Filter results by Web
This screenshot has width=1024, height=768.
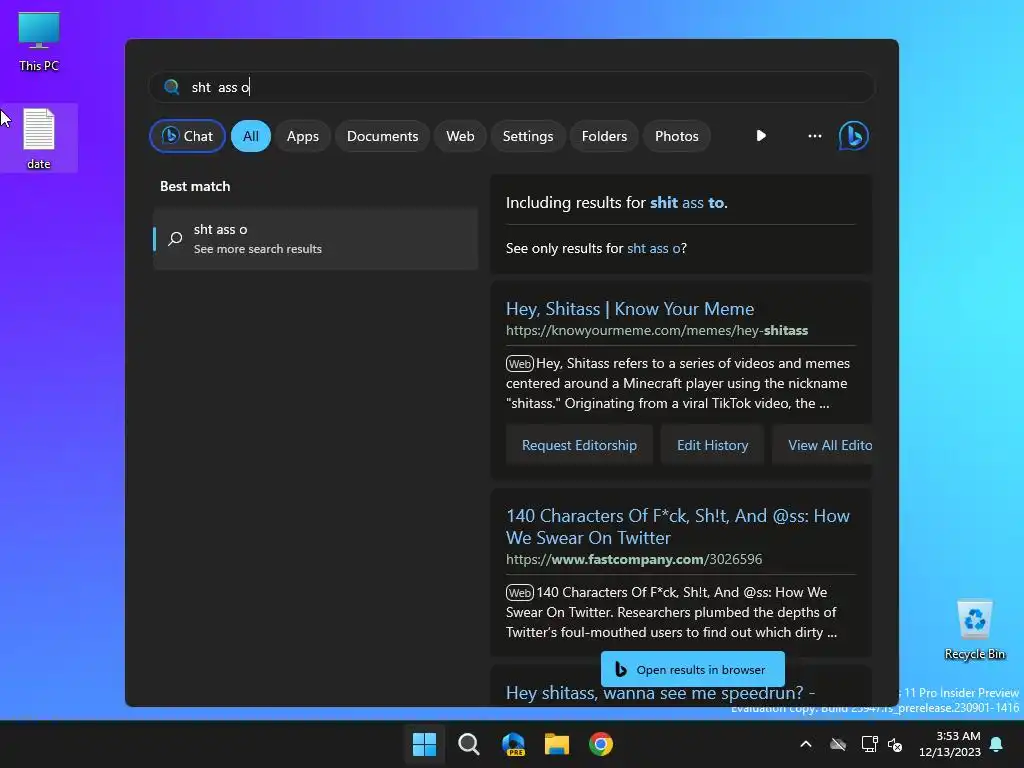(x=460, y=136)
